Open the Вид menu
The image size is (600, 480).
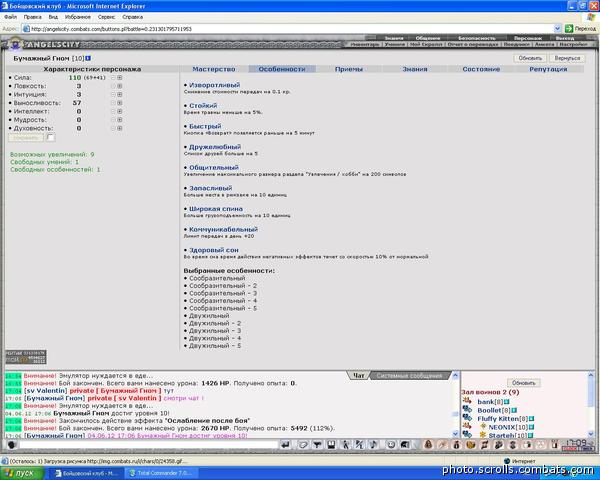coord(53,17)
